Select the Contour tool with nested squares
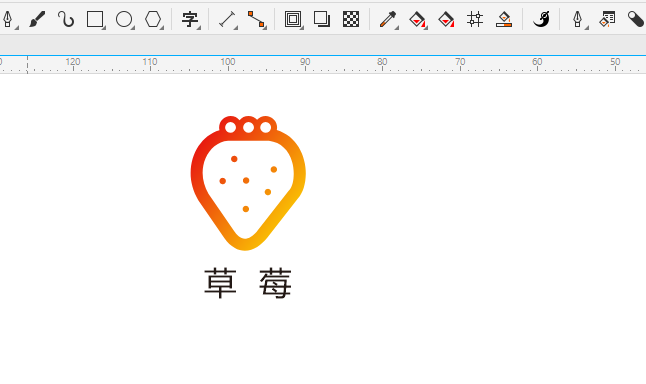This screenshot has width=646, height=384. [x=293, y=19]
